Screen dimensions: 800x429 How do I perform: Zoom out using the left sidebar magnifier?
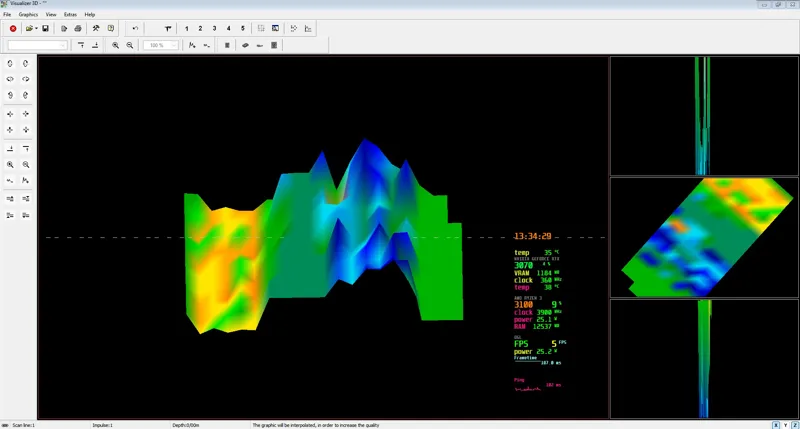tap(26, 165)
